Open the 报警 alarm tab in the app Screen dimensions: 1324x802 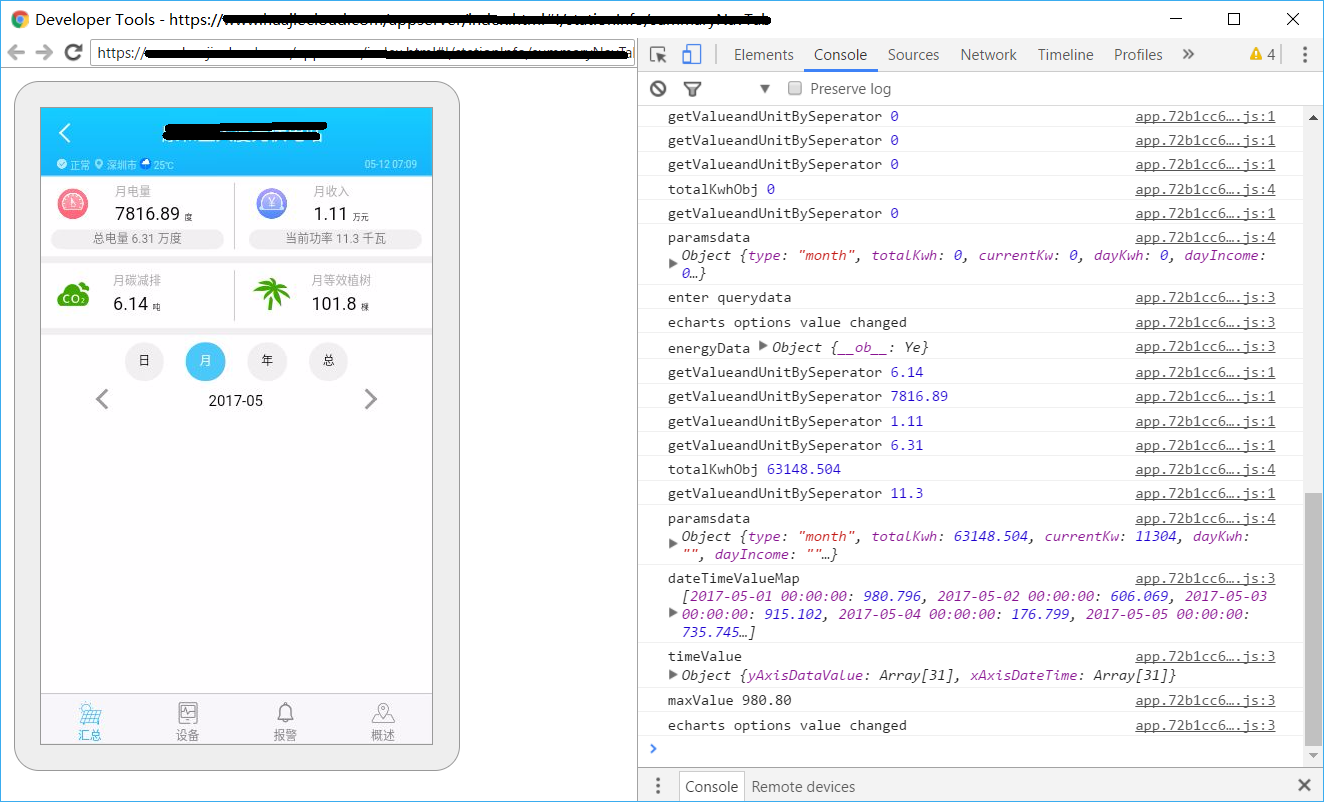pos(285,722)
